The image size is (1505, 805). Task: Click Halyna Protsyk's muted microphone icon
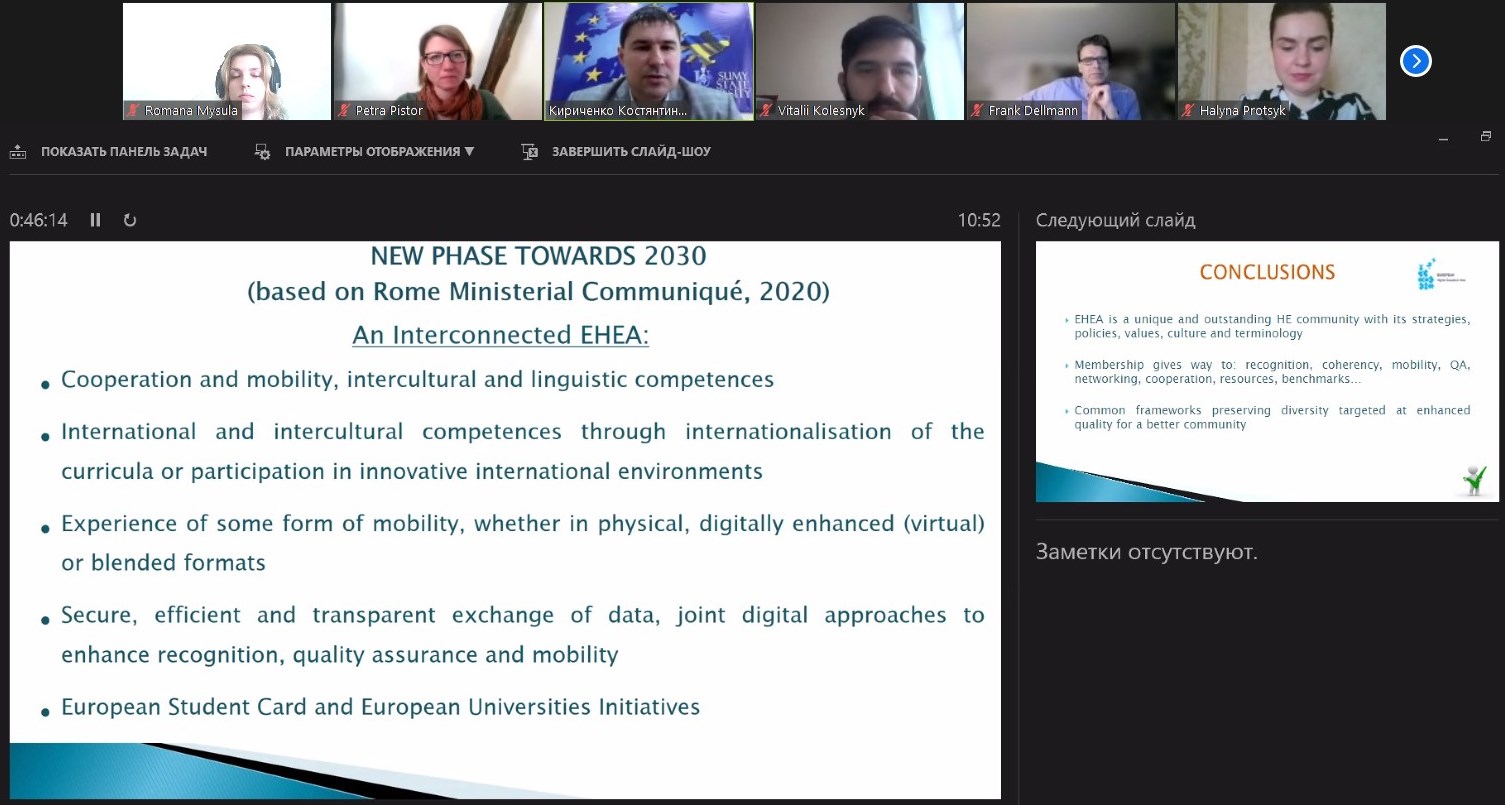(1188, 111)
